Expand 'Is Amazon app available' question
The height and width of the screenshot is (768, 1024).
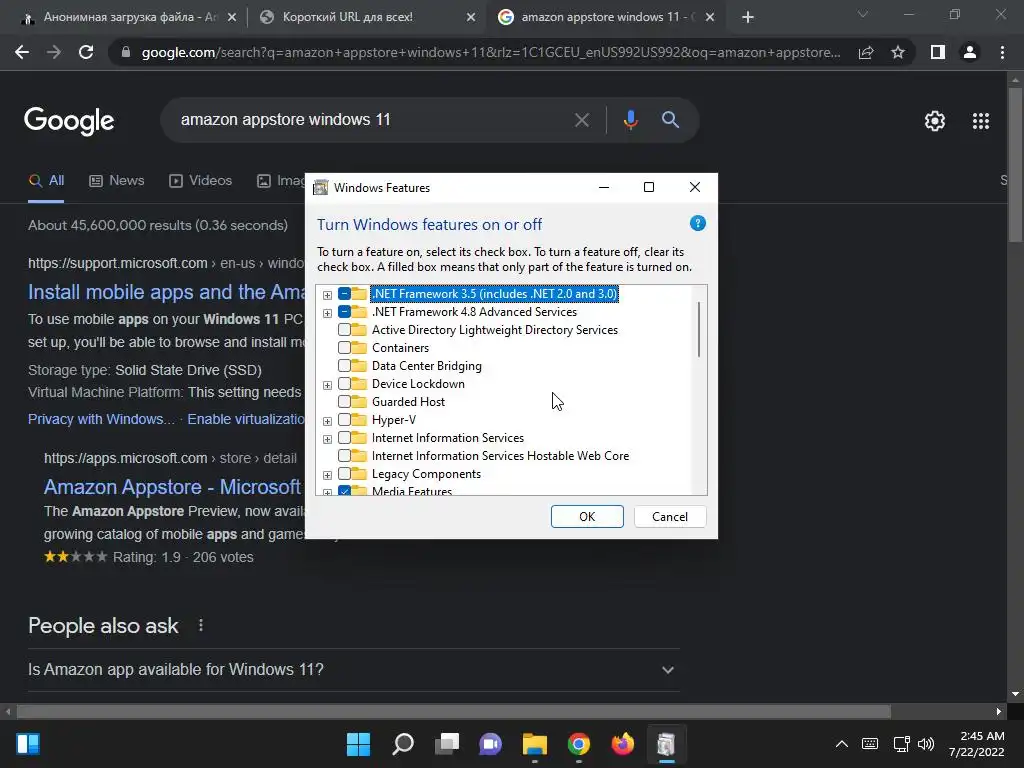tap(353, 669)
